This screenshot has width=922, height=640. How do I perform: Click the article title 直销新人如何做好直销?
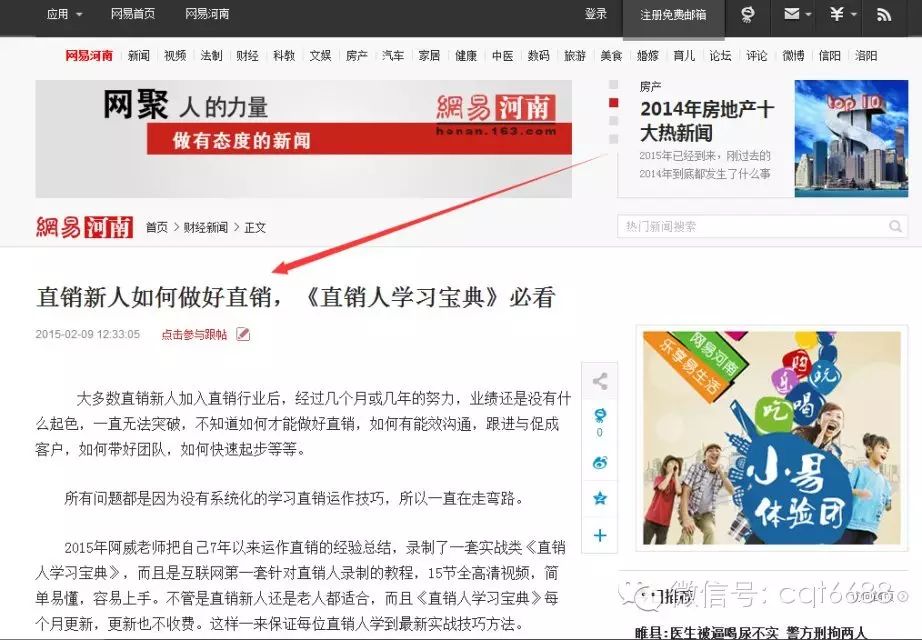[296, 297]
